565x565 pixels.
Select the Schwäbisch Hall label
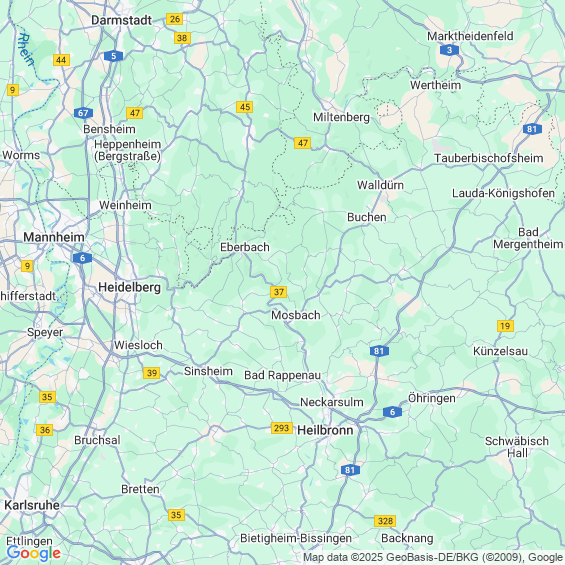(x=517, y=447)
